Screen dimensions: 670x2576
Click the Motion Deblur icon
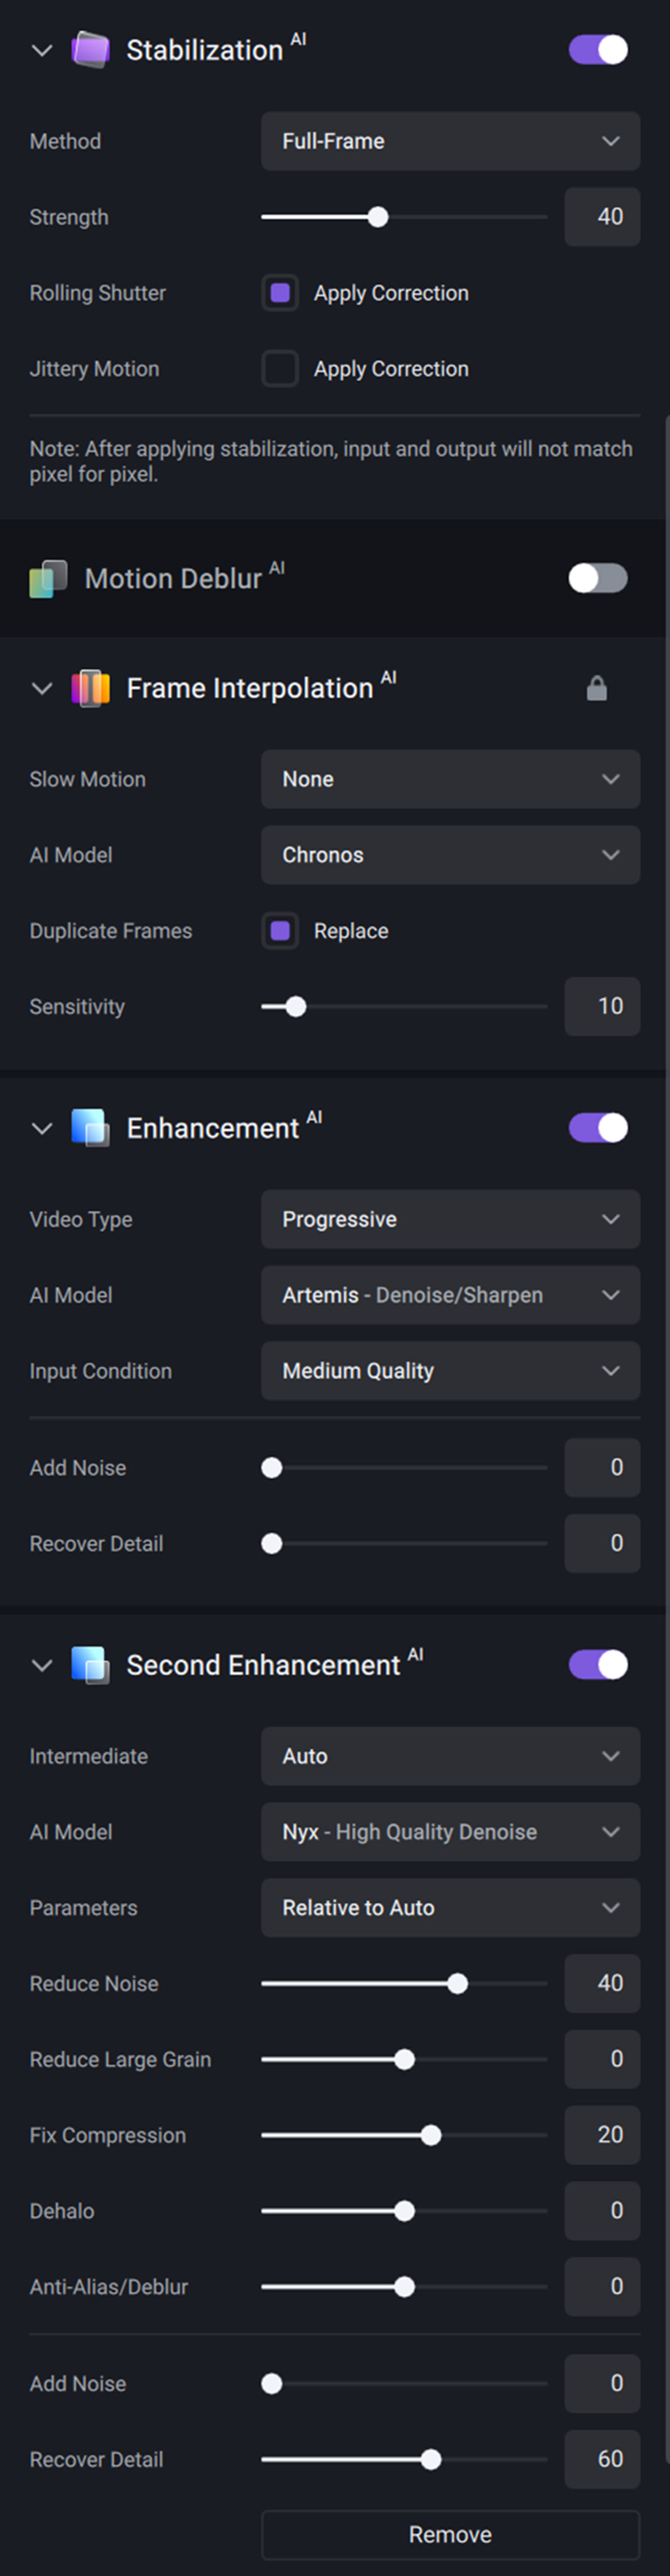[48, 578]
